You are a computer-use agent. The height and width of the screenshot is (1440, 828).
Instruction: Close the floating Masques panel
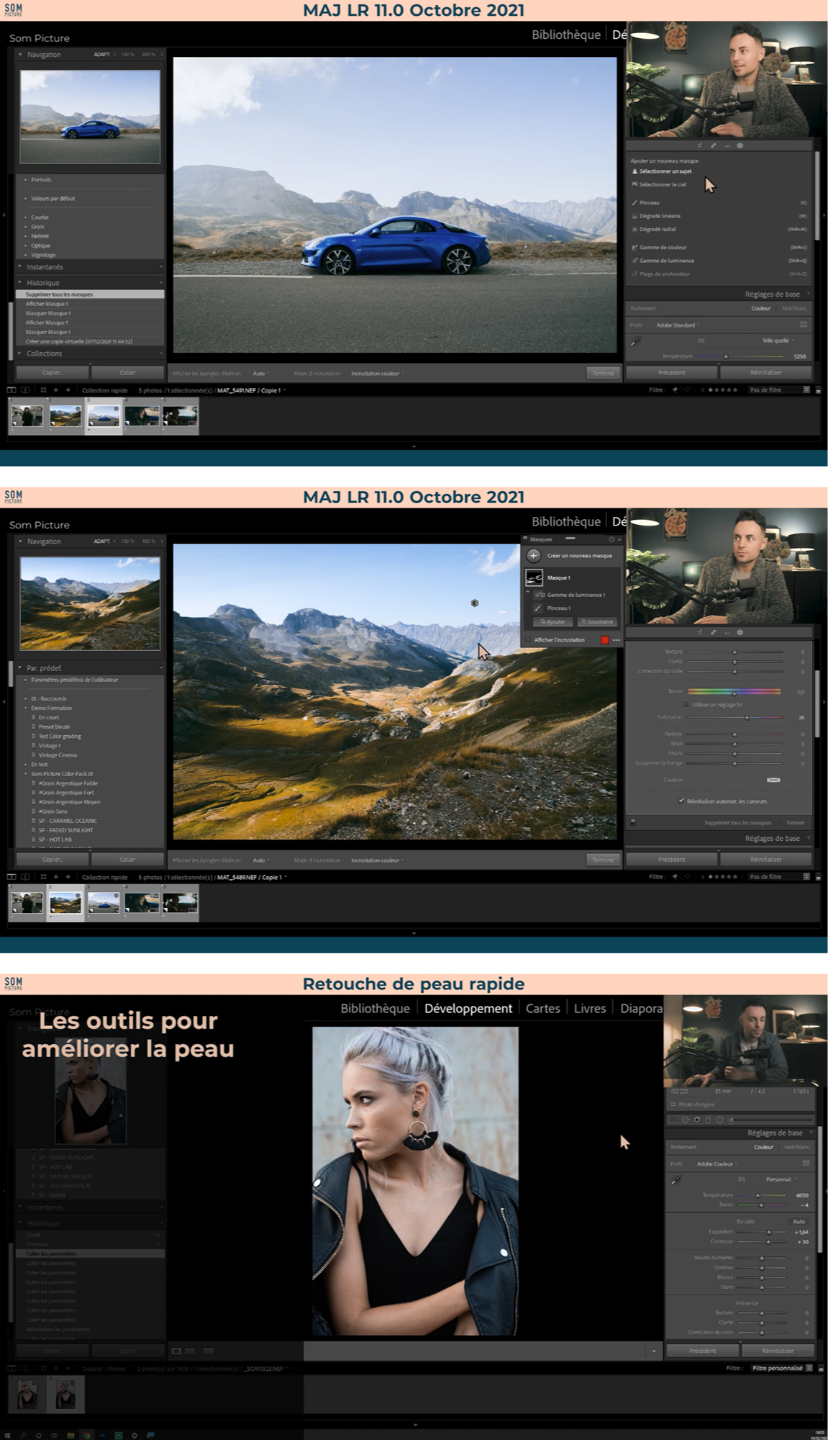[619, 539]
